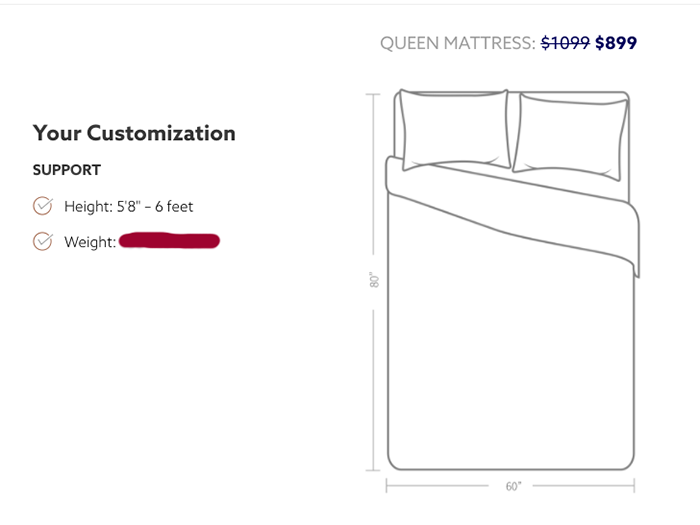Click the headboard above the pillows
This screenshot has height=525, width=700.
(512, 93)
